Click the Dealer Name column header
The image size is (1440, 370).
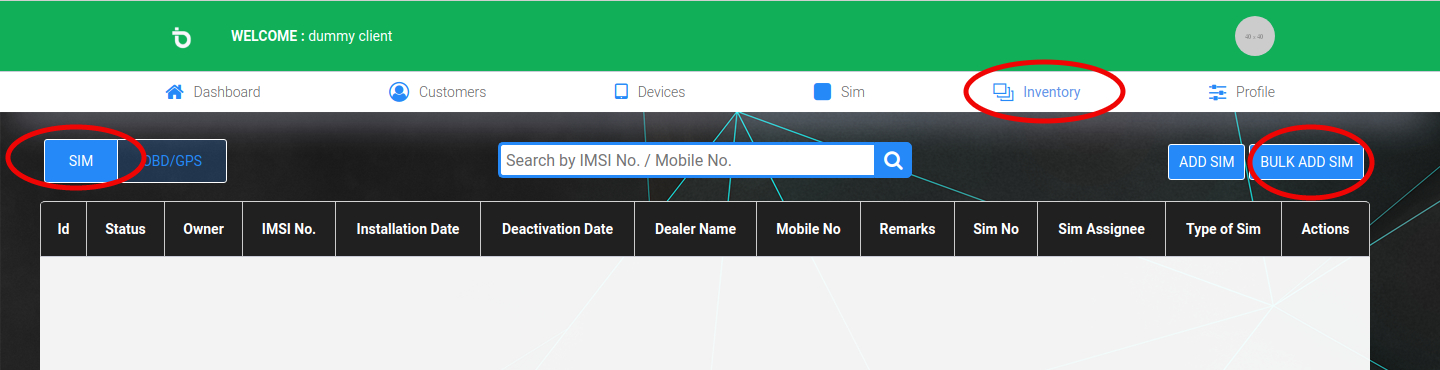pos(695,229)
